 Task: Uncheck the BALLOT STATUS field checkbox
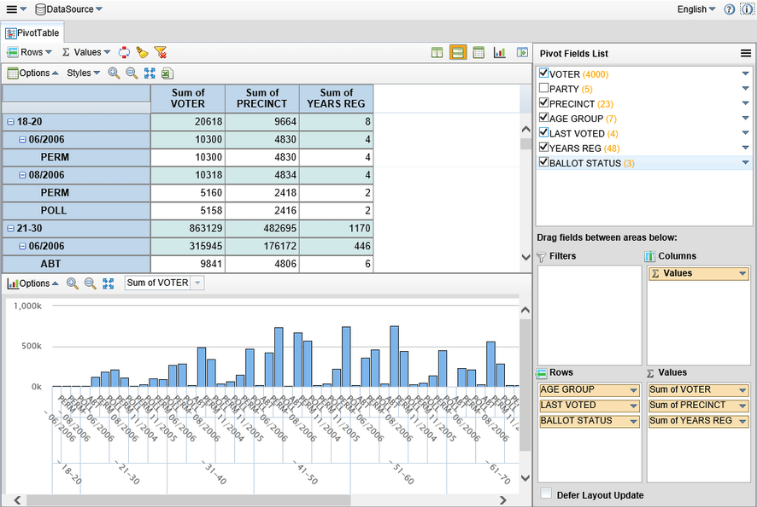543,162
